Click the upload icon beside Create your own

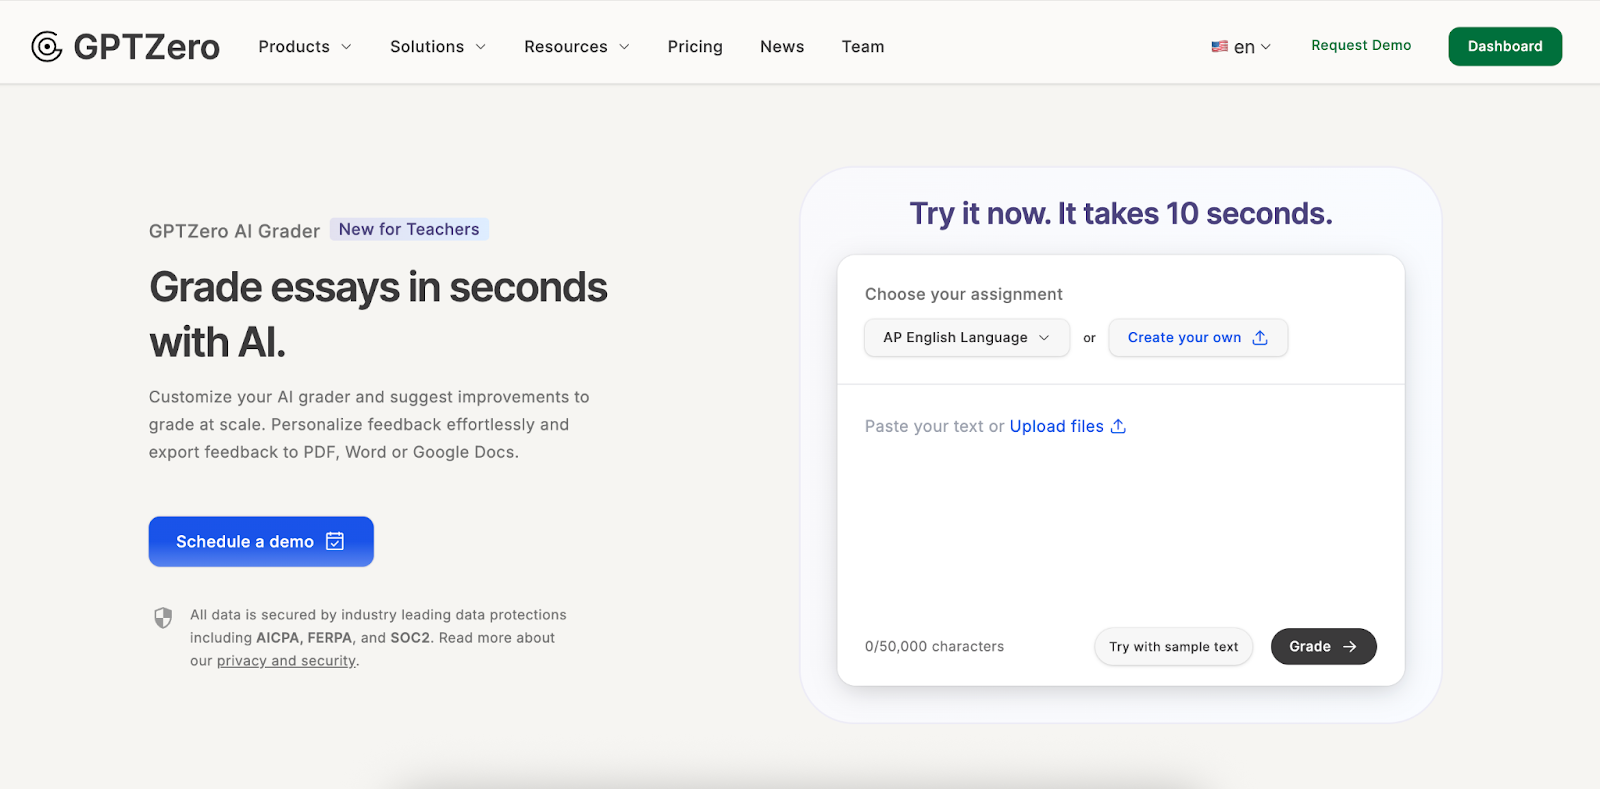point(1260,338)
